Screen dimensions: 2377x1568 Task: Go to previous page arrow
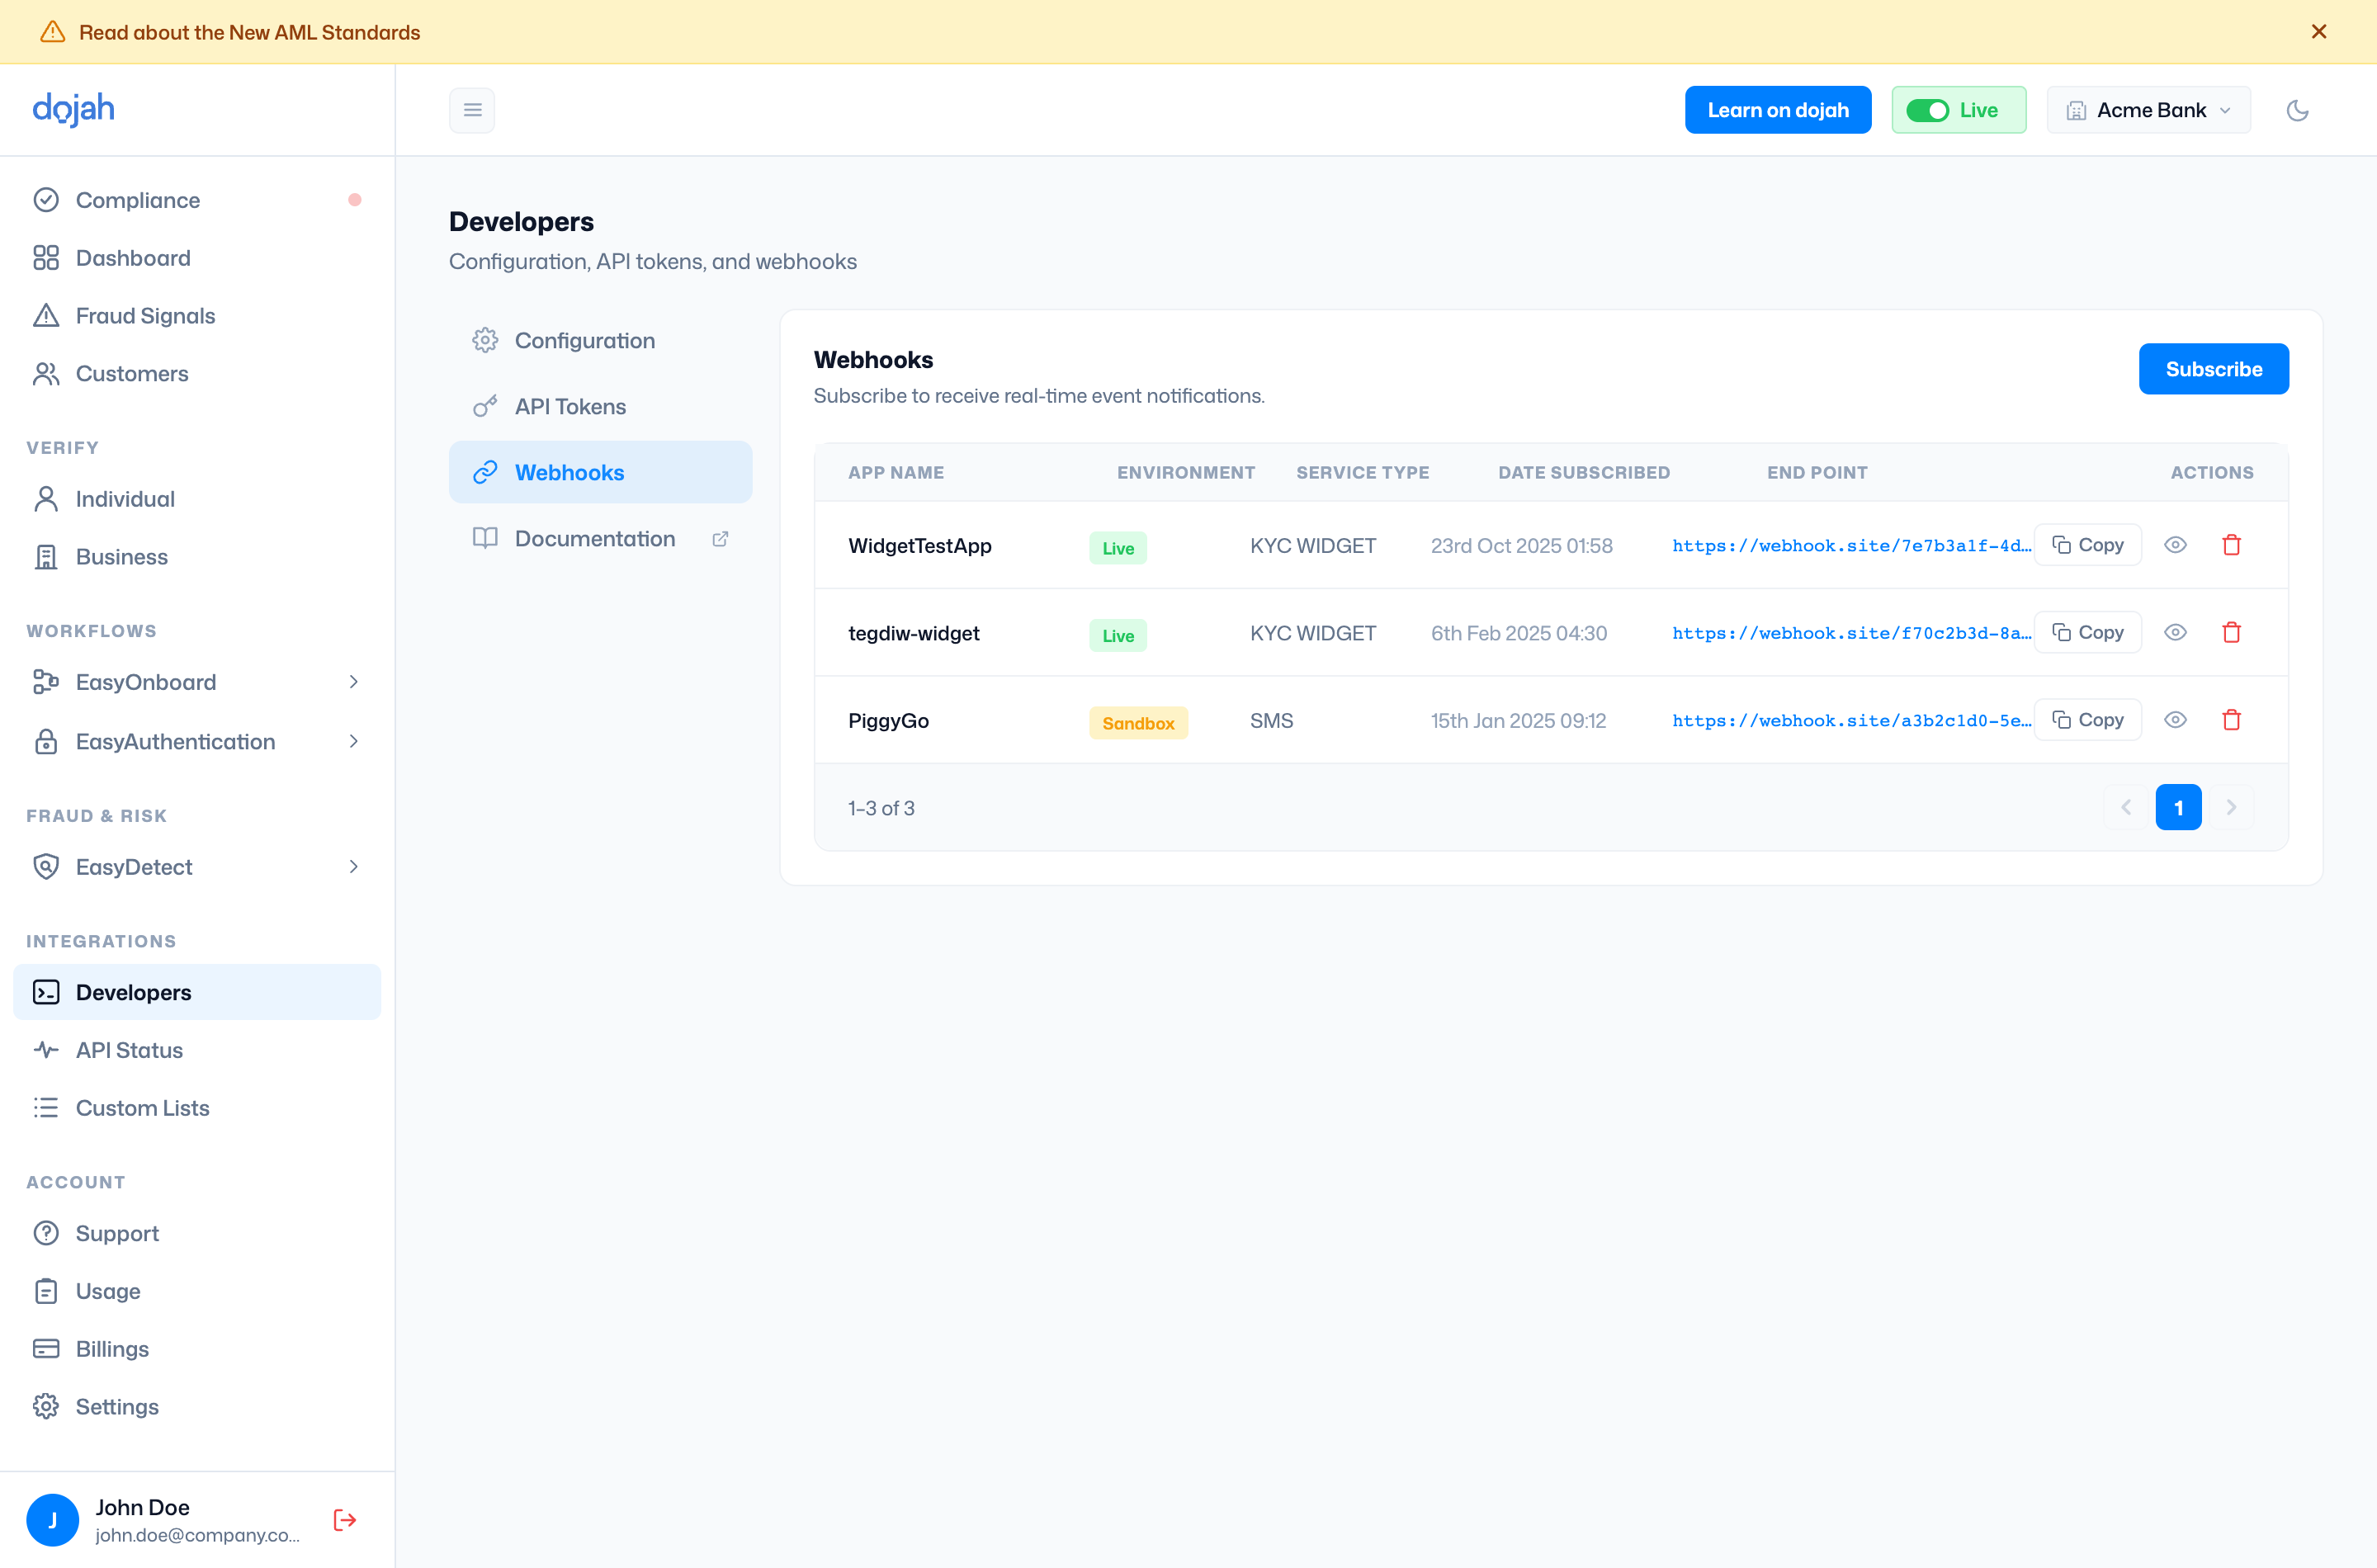click(x=2126, y=807)
